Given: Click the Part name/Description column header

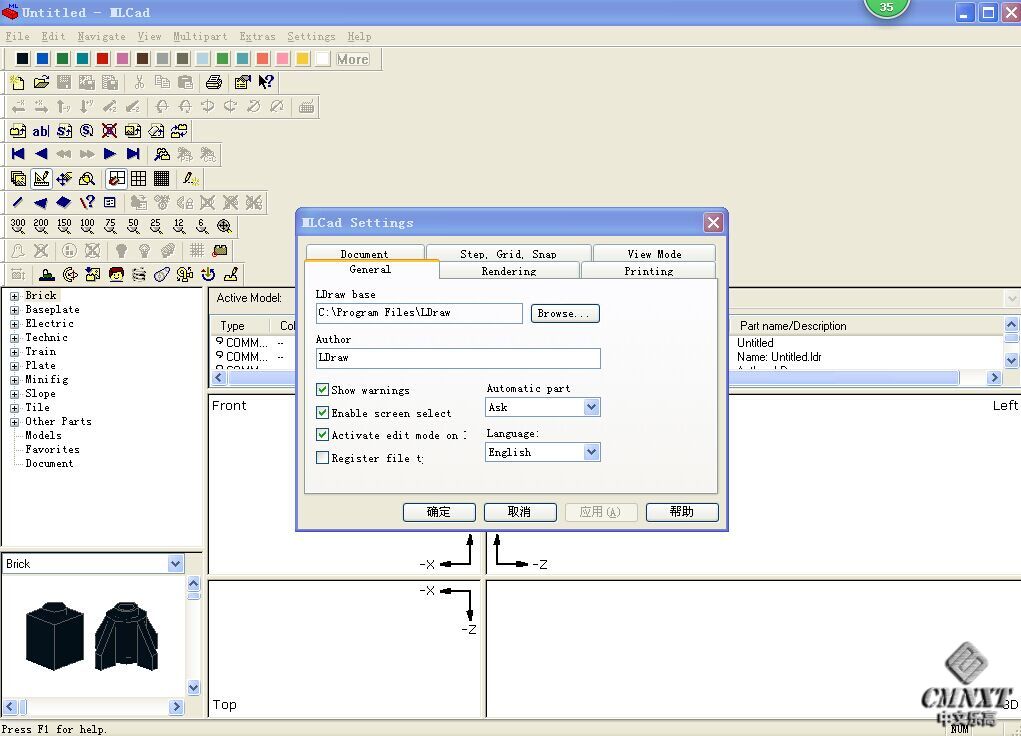Looking at the screenshot, I should (x=793, y=326).
